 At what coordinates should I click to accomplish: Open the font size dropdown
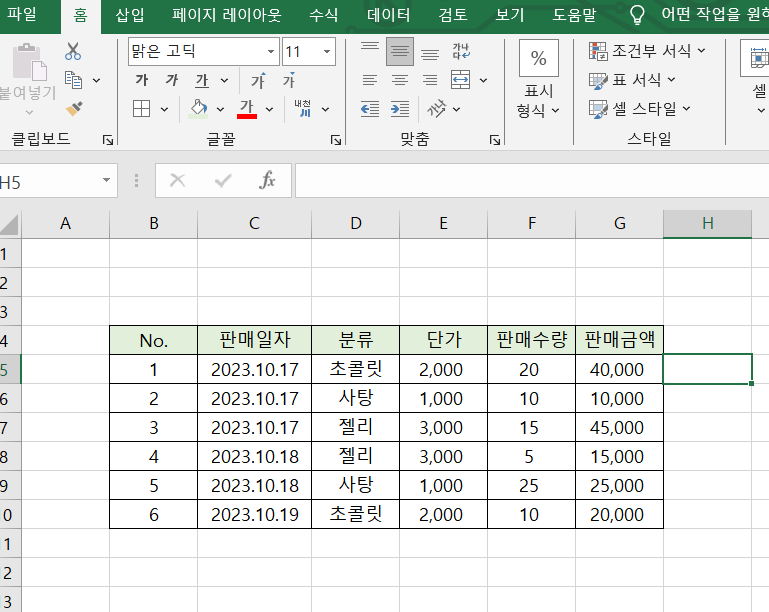(327, 51)
